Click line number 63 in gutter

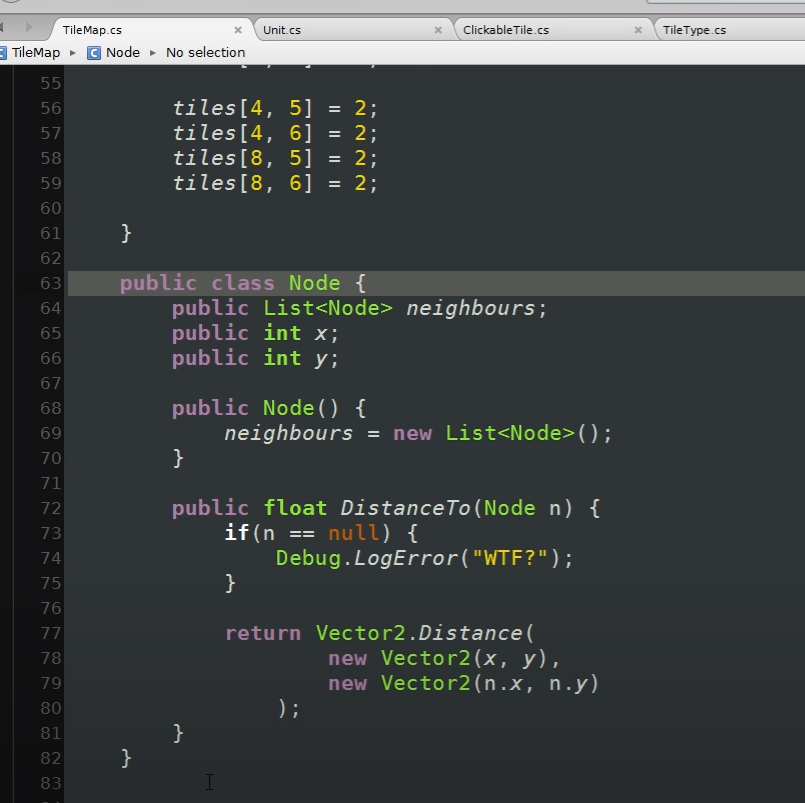(x=50, y=283)
